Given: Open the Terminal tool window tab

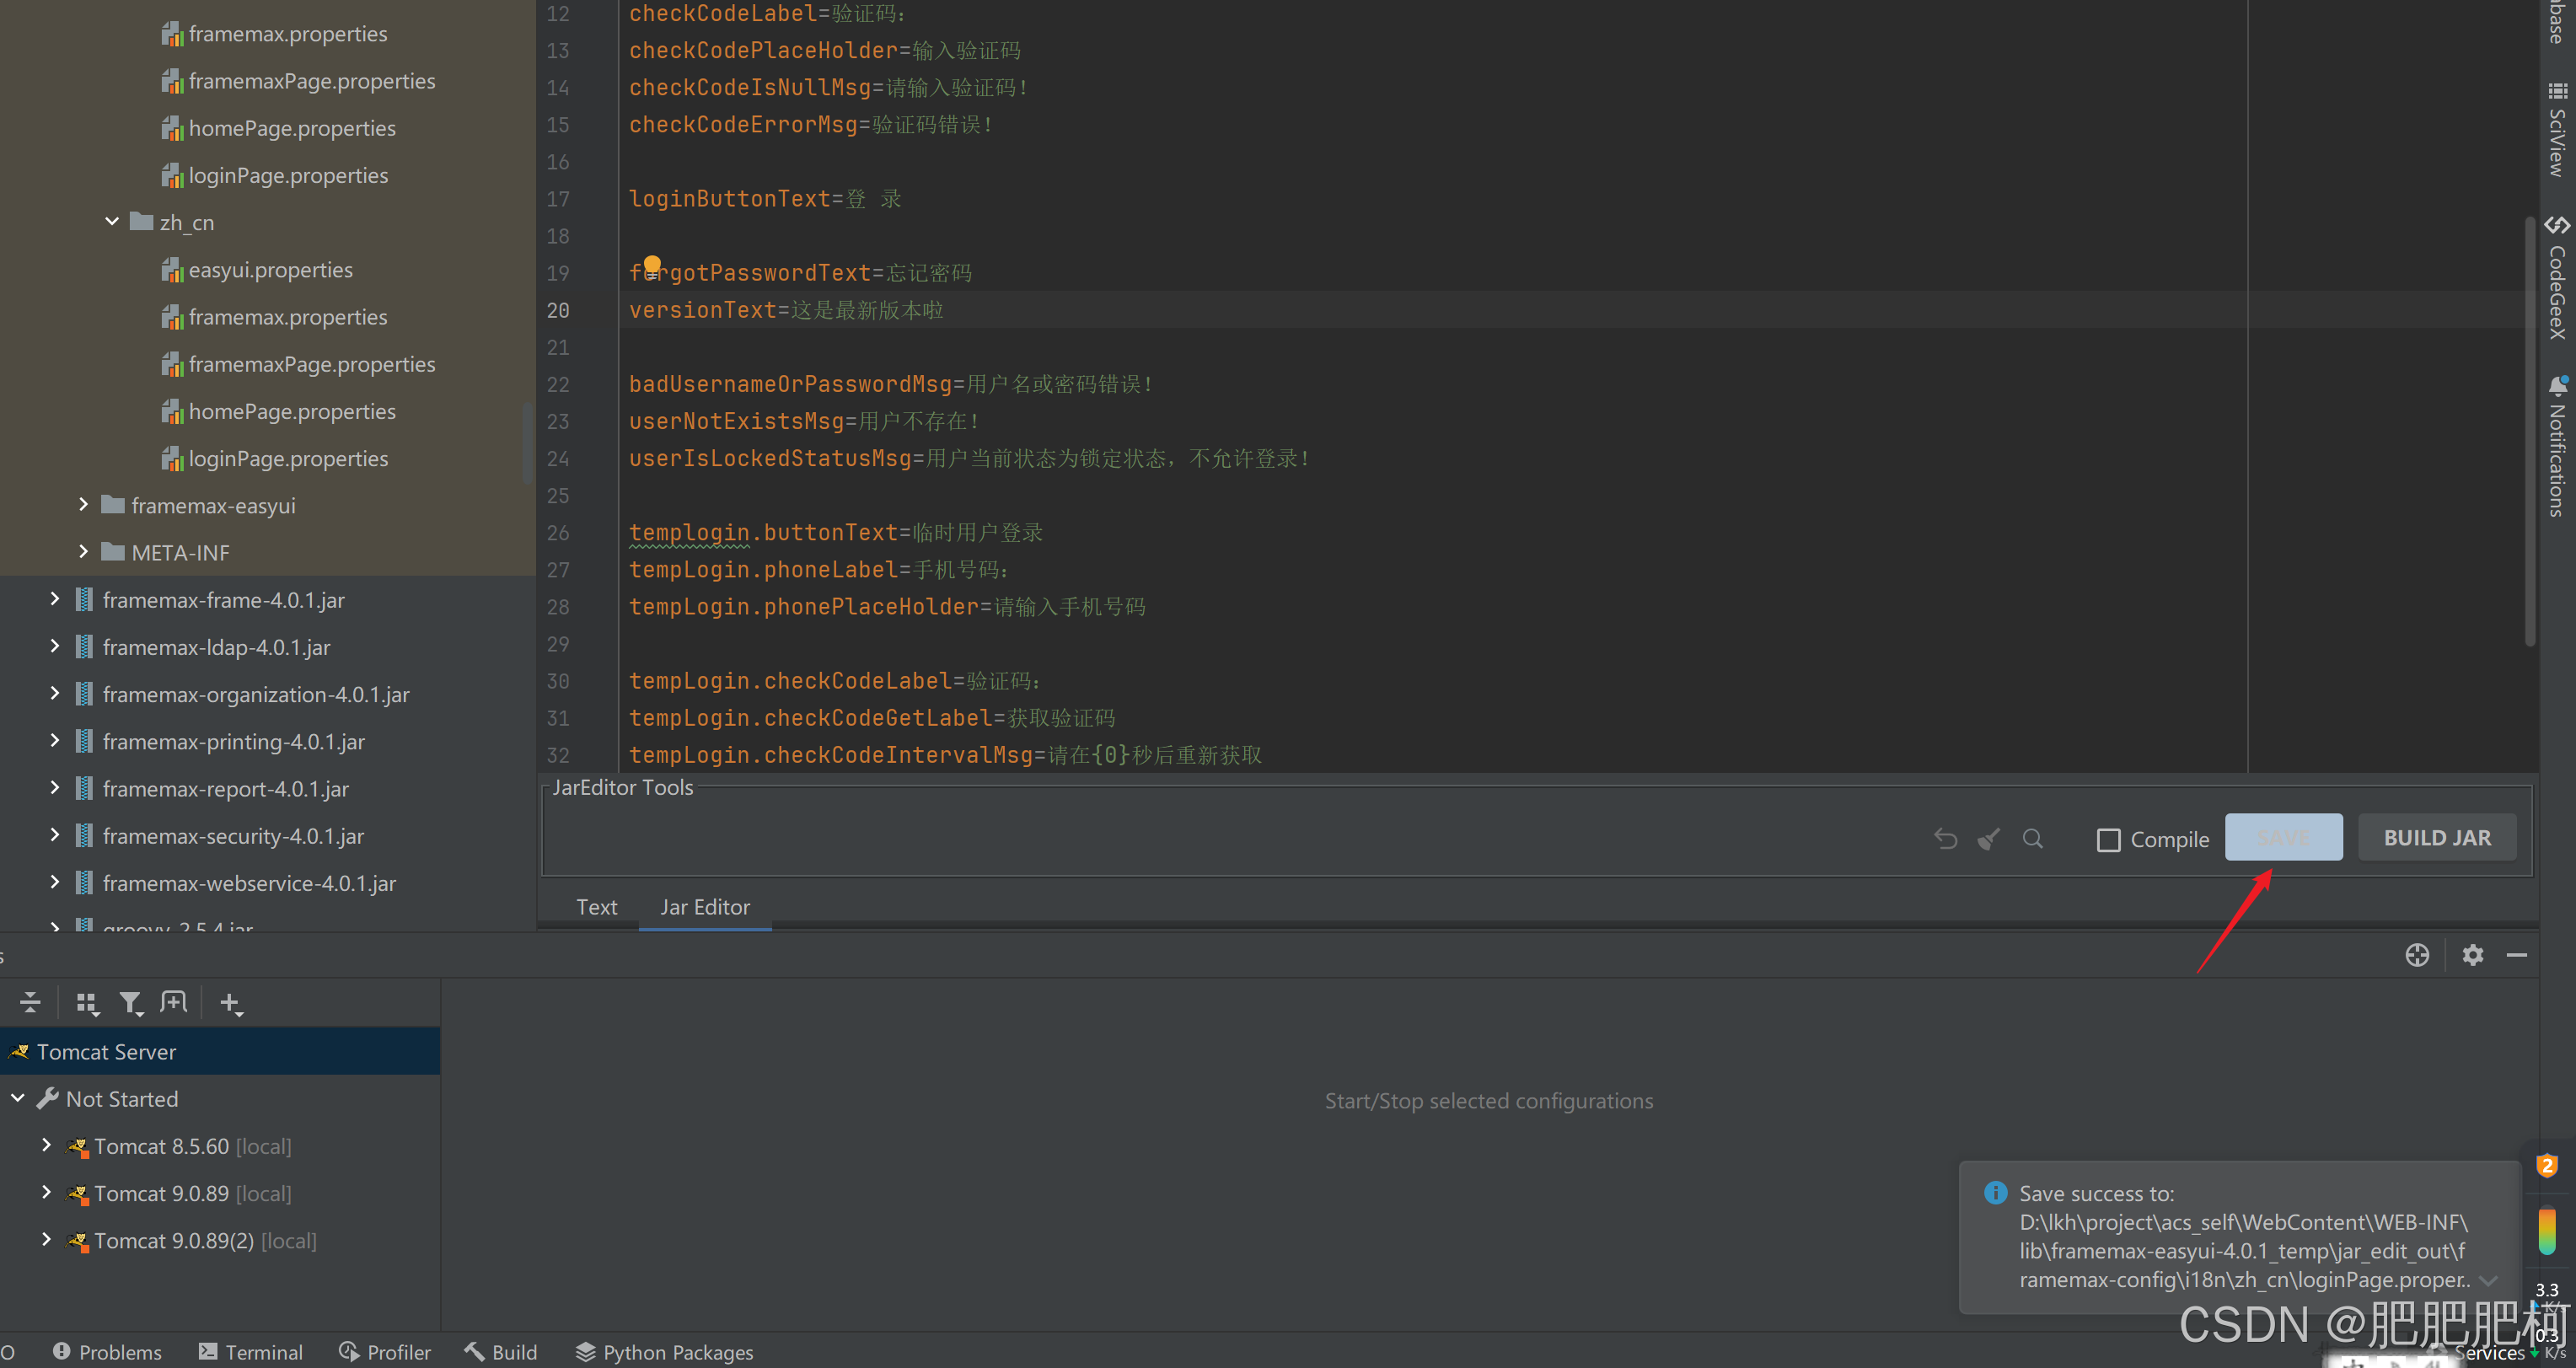Looking at the screenshot, I should [x=250, y=1351].
